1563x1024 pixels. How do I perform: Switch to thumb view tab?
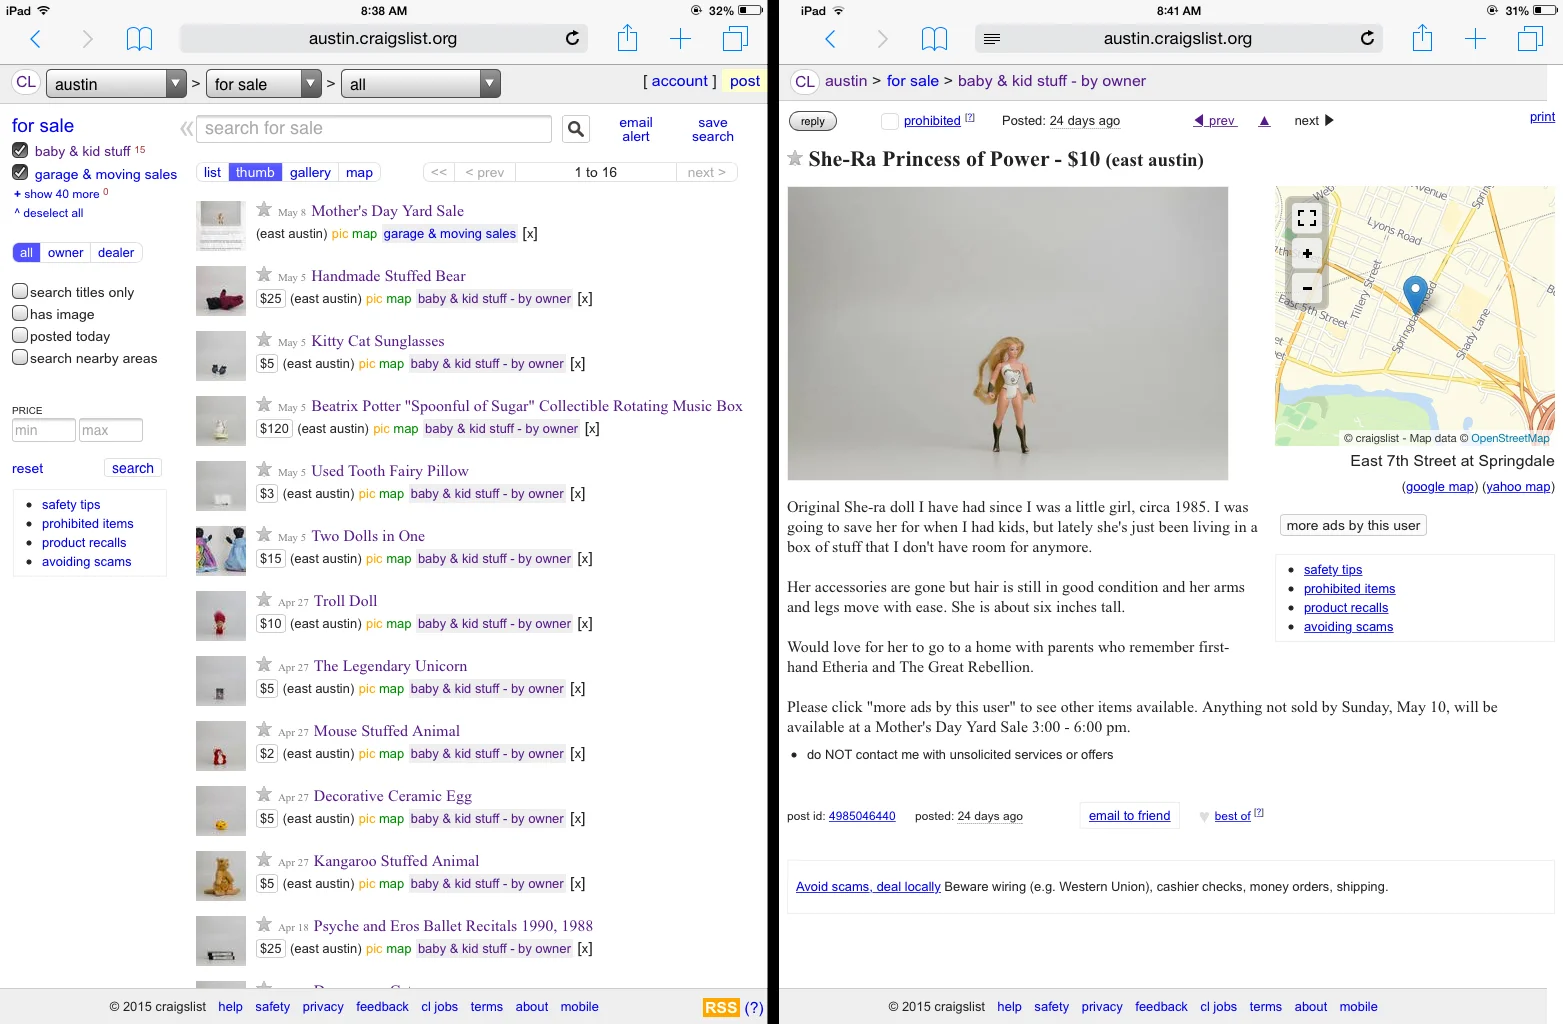tap(255, 172)
